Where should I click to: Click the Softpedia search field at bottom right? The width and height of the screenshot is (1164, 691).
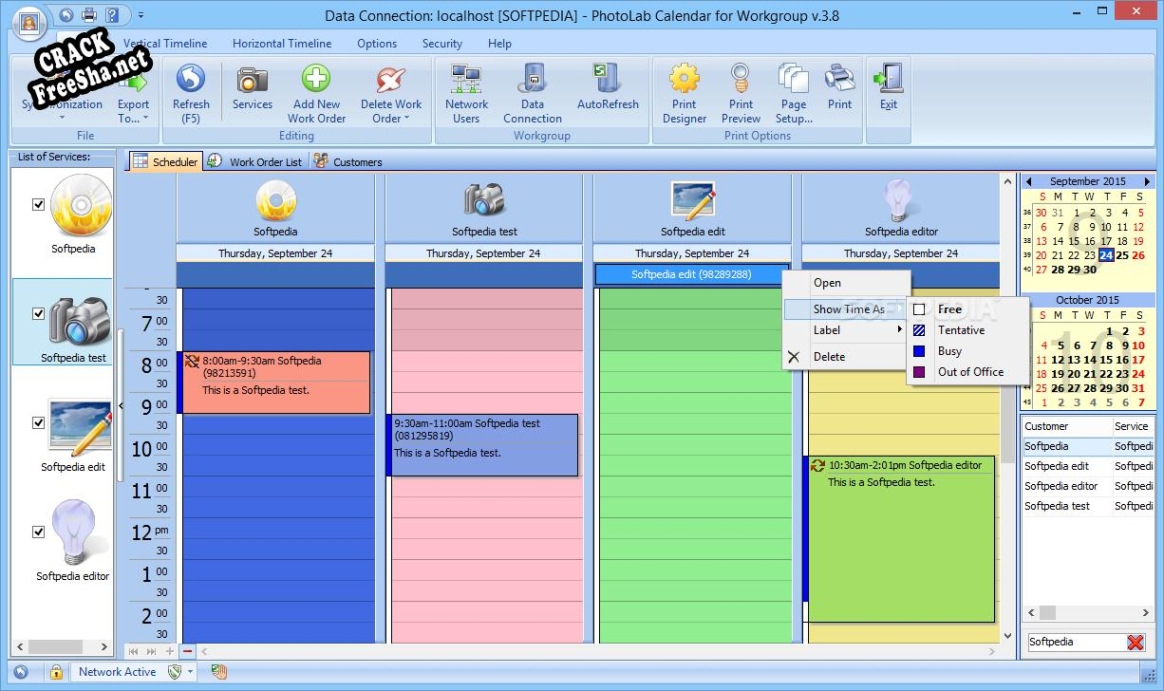(x=1073, y=642)
